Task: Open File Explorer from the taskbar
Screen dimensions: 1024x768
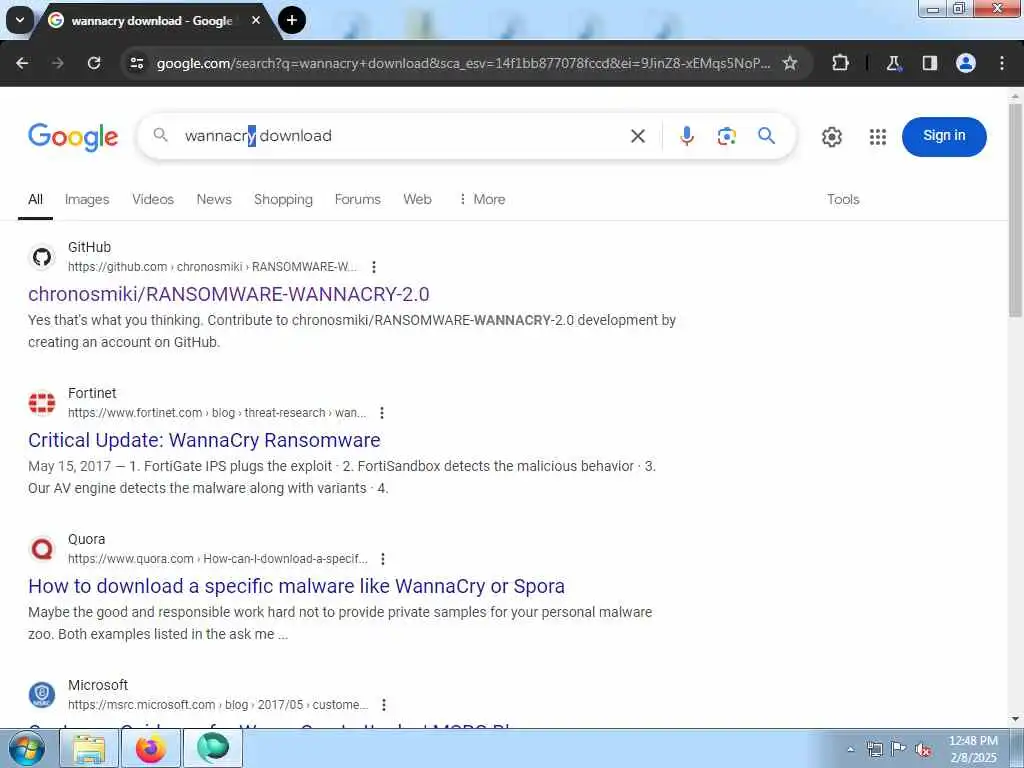Action: point(89,748)
